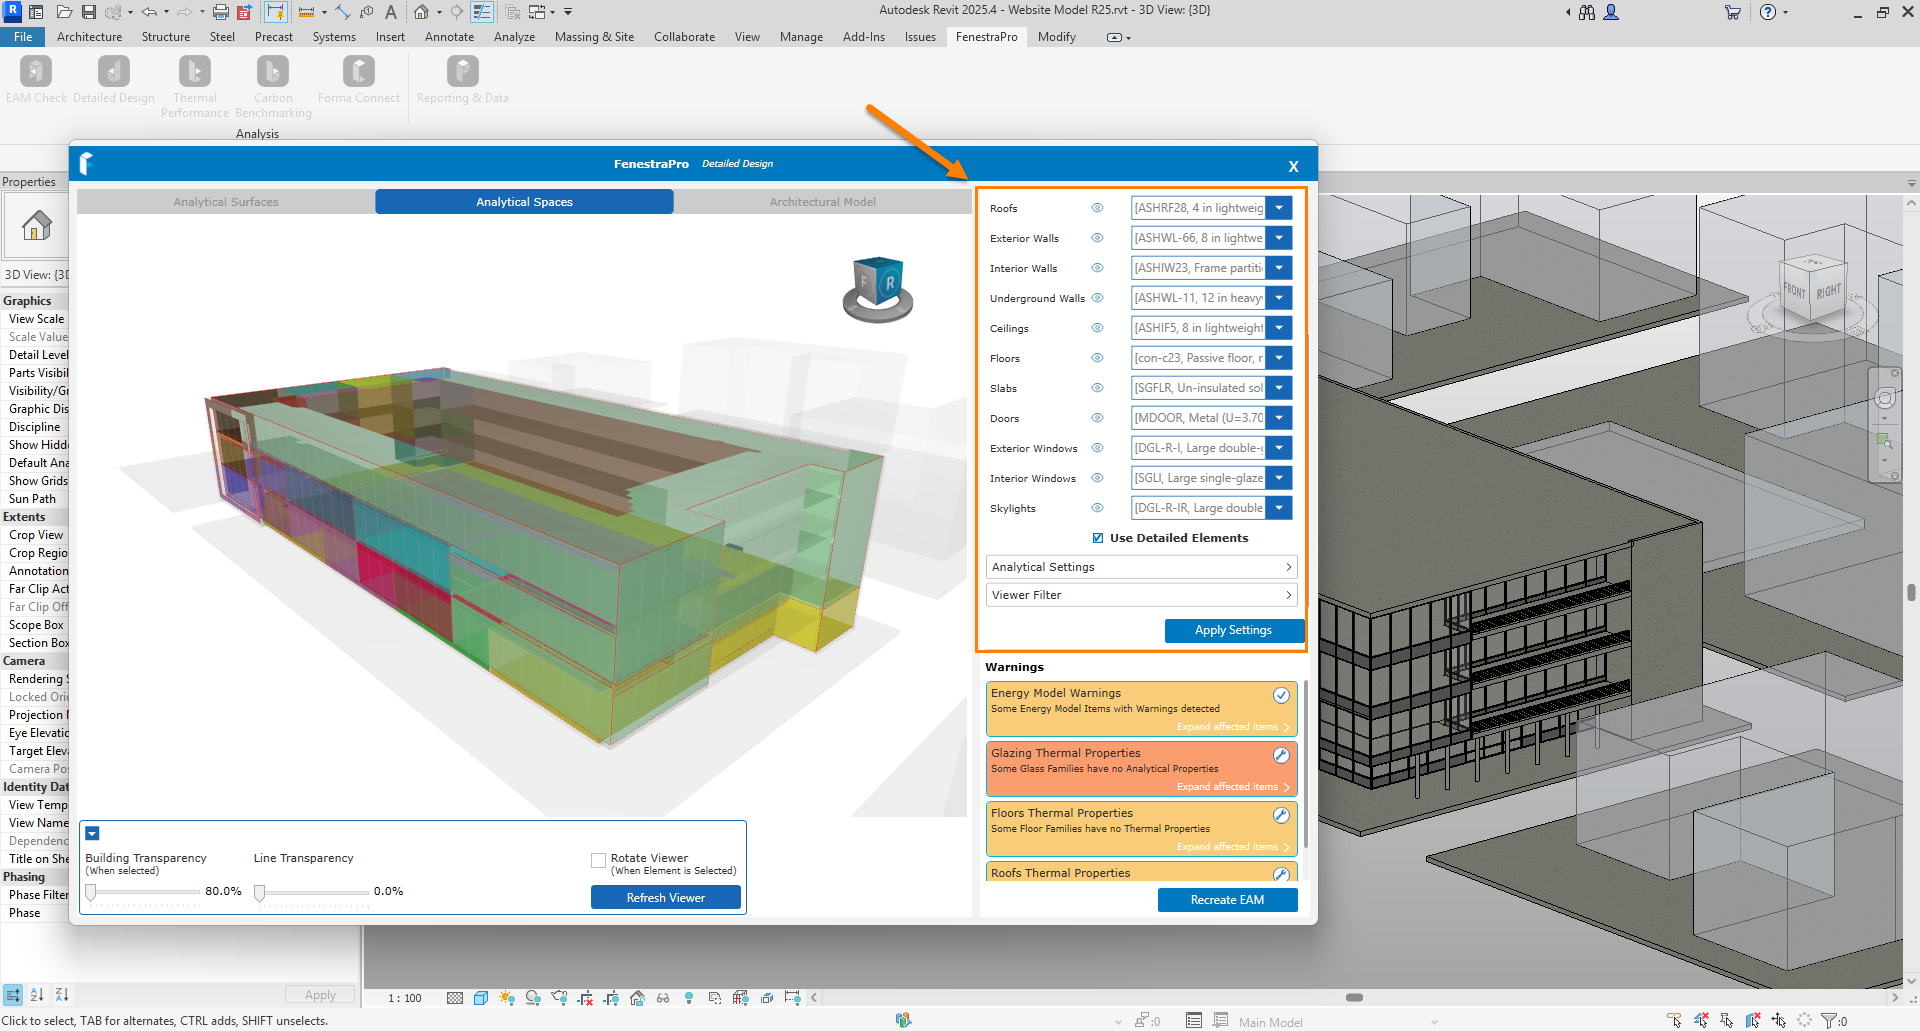
Task: Click the Energy Model Warnings check icon
Action: tap(1281, 695)
